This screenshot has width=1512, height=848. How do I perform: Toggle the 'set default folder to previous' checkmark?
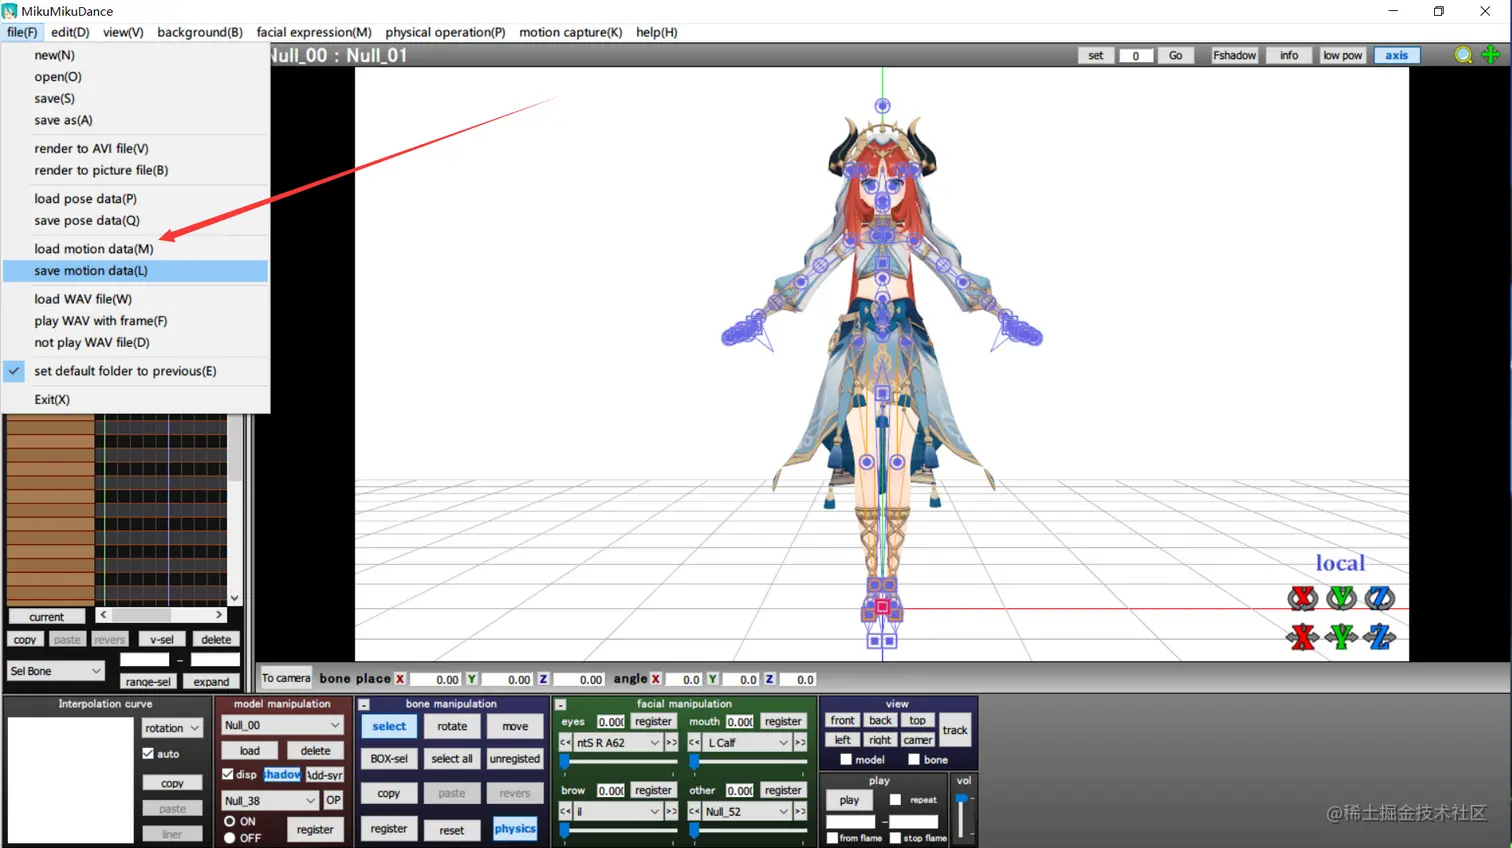tap(14, 371)
